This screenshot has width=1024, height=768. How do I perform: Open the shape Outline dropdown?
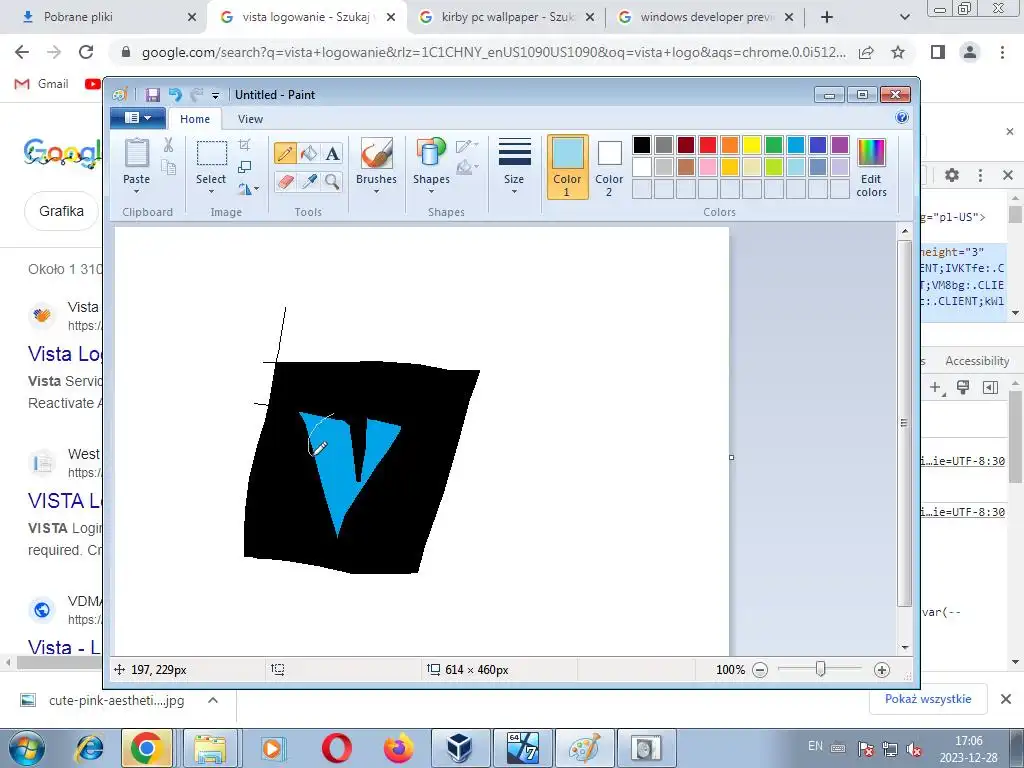coord(467,145)
